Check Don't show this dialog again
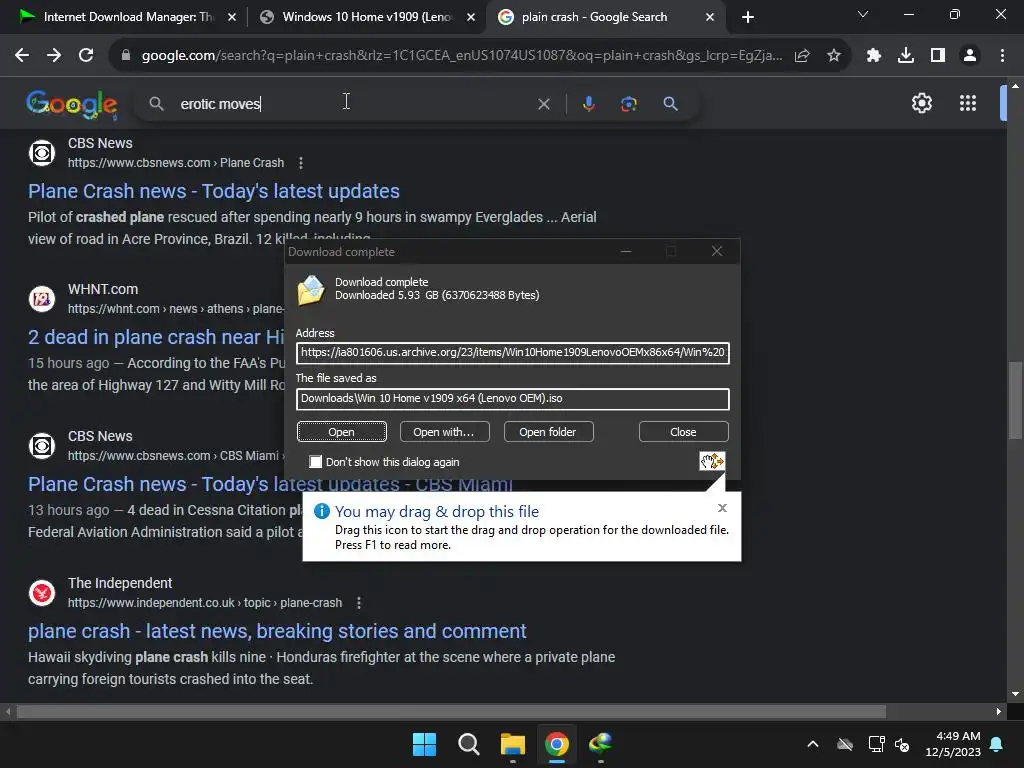 click(315, 462)
